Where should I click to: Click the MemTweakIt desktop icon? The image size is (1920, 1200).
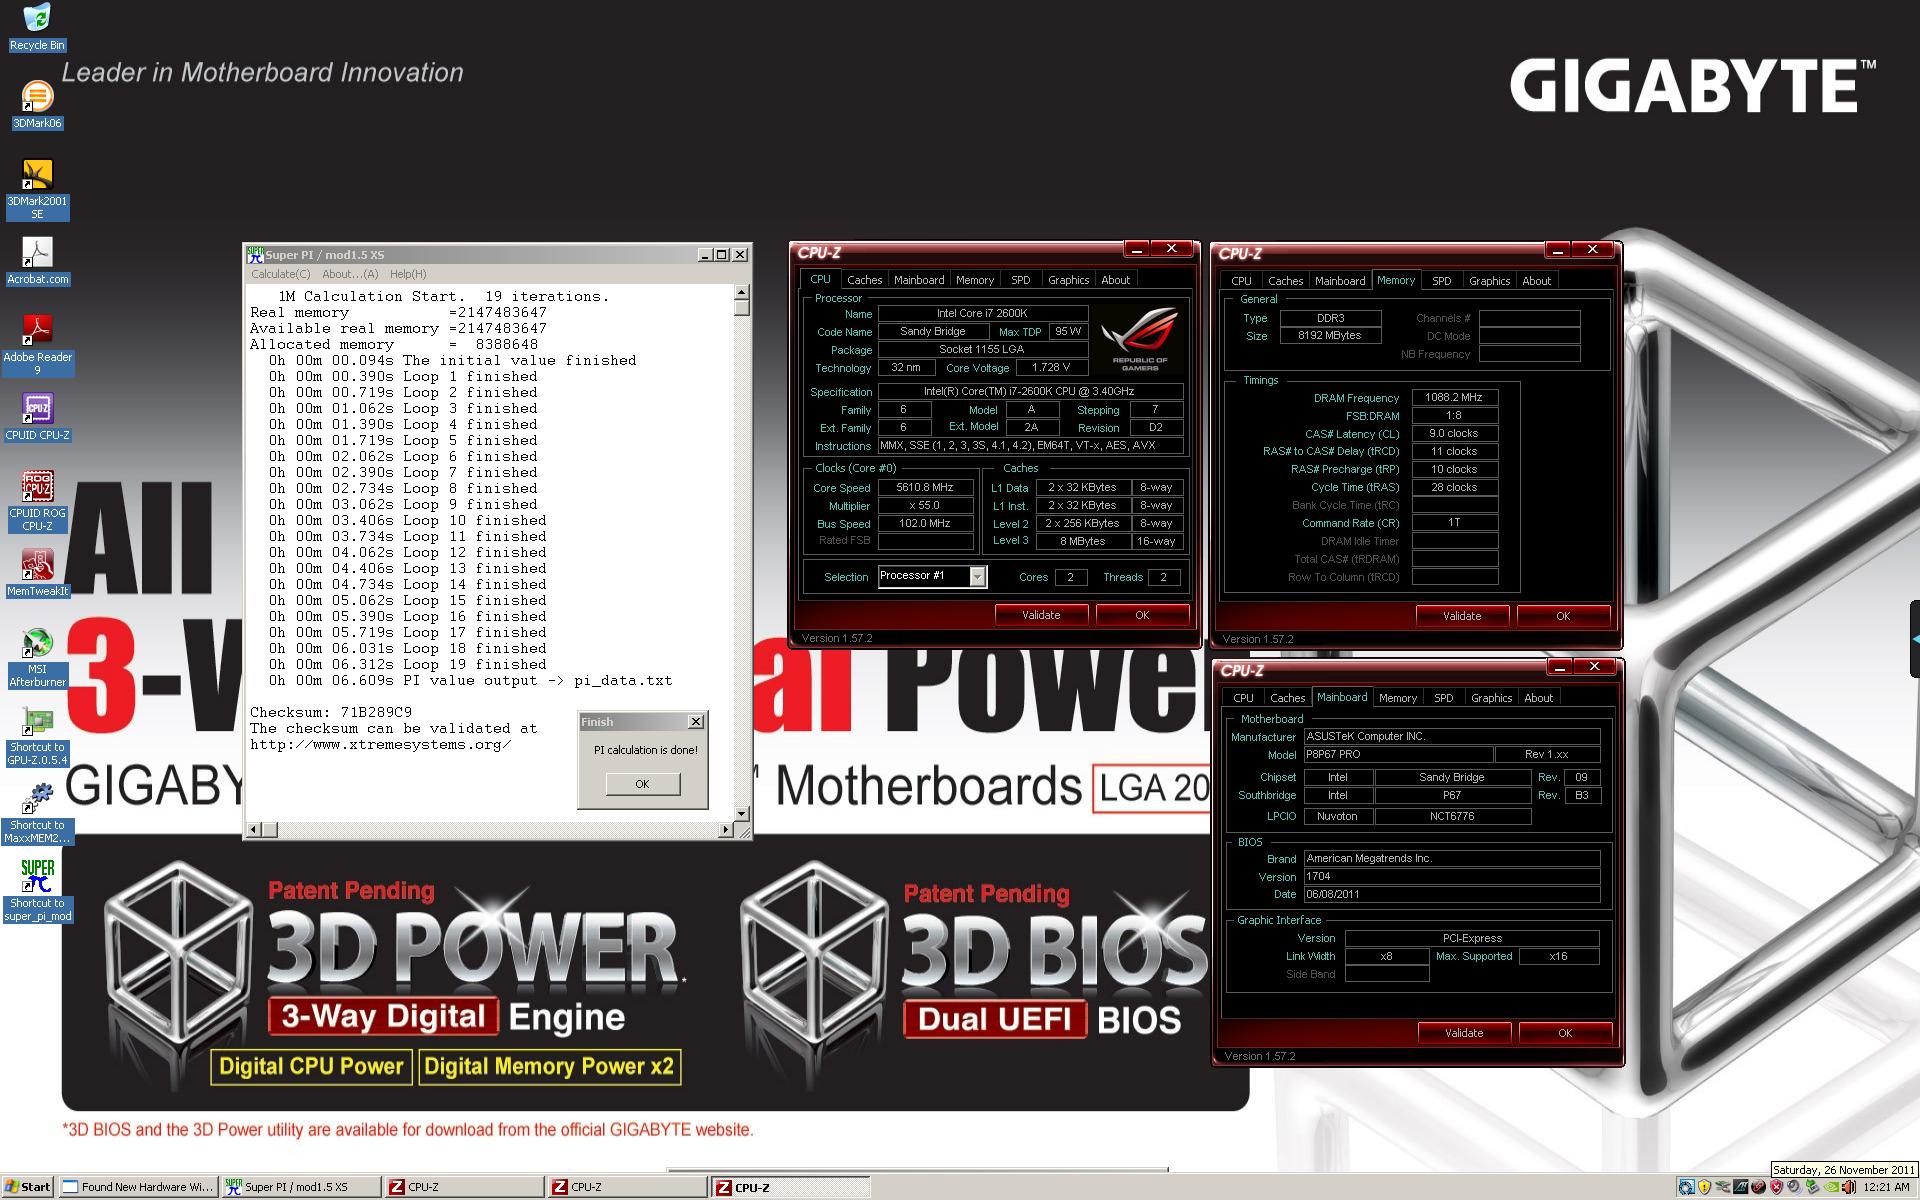pos(37,573)
